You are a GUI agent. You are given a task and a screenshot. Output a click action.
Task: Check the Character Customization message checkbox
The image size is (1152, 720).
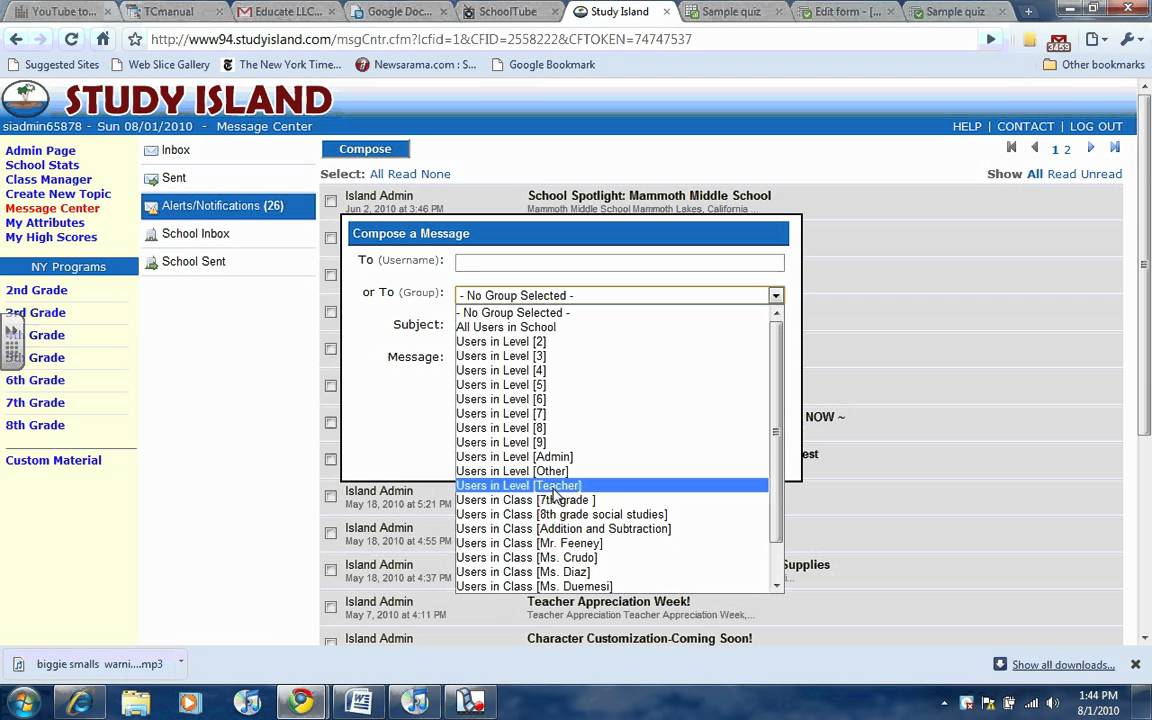click(x=331, y=641)
